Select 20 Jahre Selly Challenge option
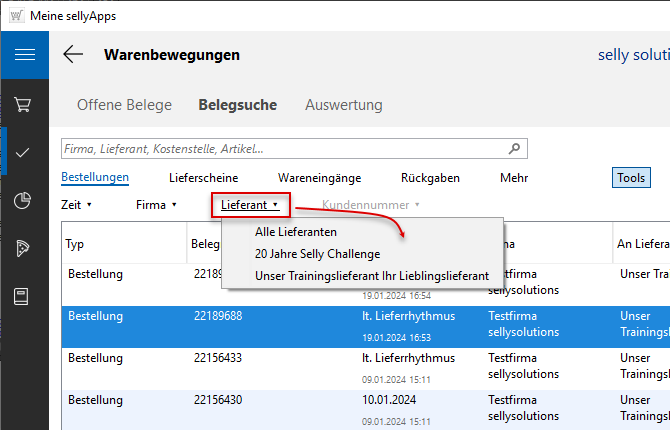Viewport: 670px width, 430px height. click(x=317, y=254)
